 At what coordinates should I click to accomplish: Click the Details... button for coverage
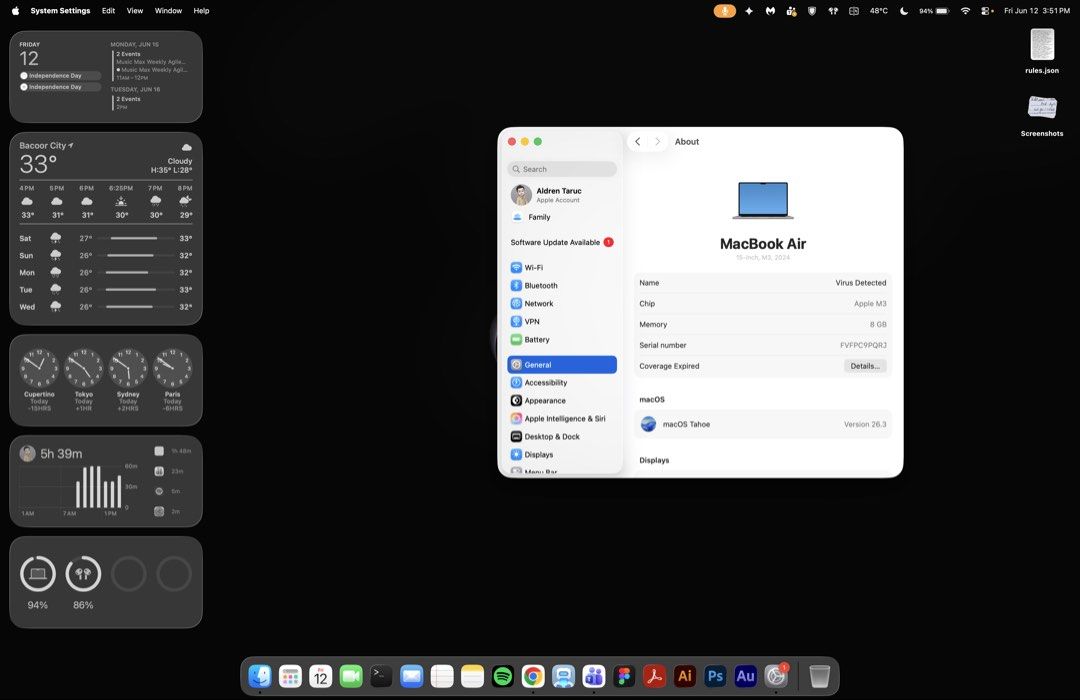864,366
